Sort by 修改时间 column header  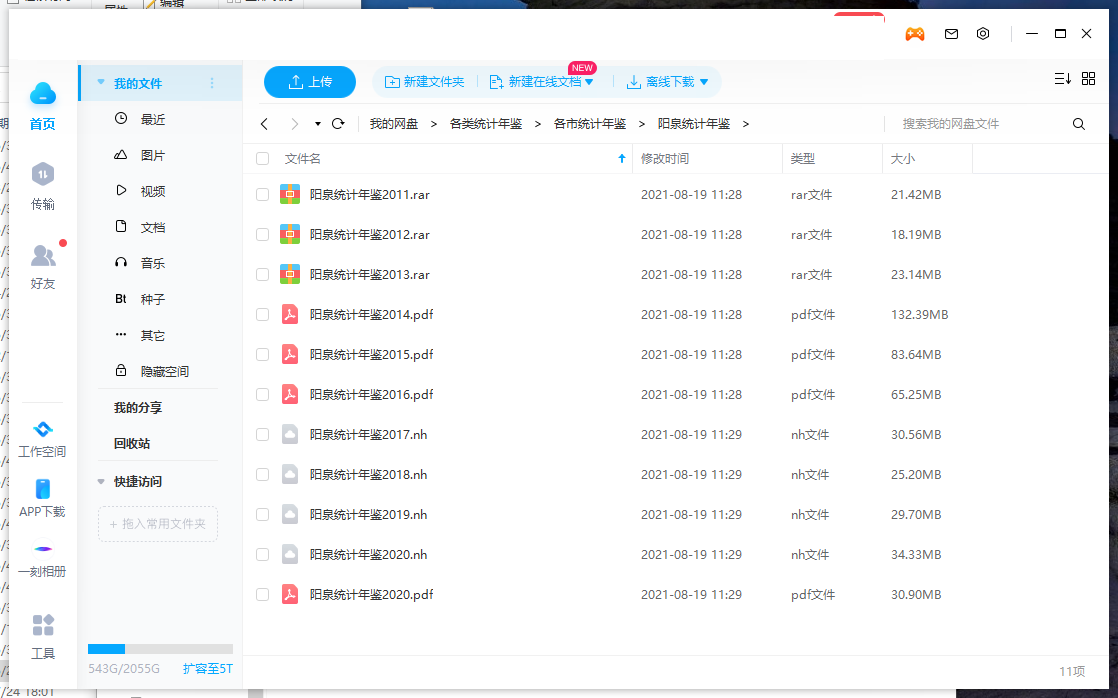pyautogui.click(x=665, y=158)
